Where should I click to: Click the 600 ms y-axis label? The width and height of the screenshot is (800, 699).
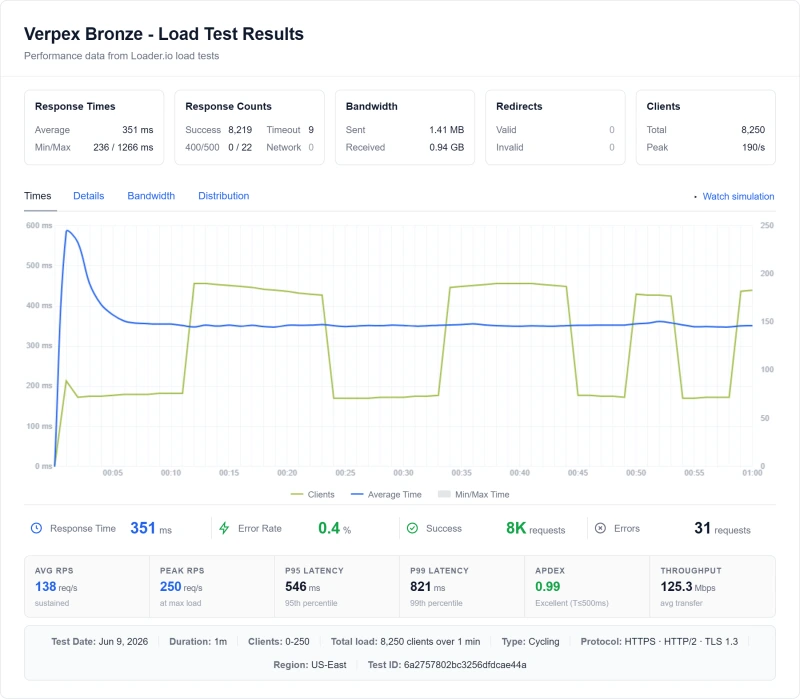point(39,225)
